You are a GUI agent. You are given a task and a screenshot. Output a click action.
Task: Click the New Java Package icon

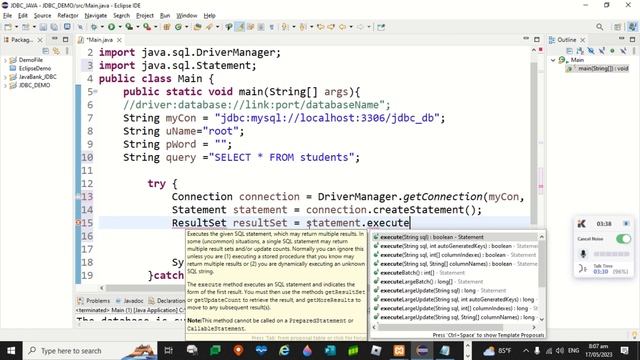(167, 27)
